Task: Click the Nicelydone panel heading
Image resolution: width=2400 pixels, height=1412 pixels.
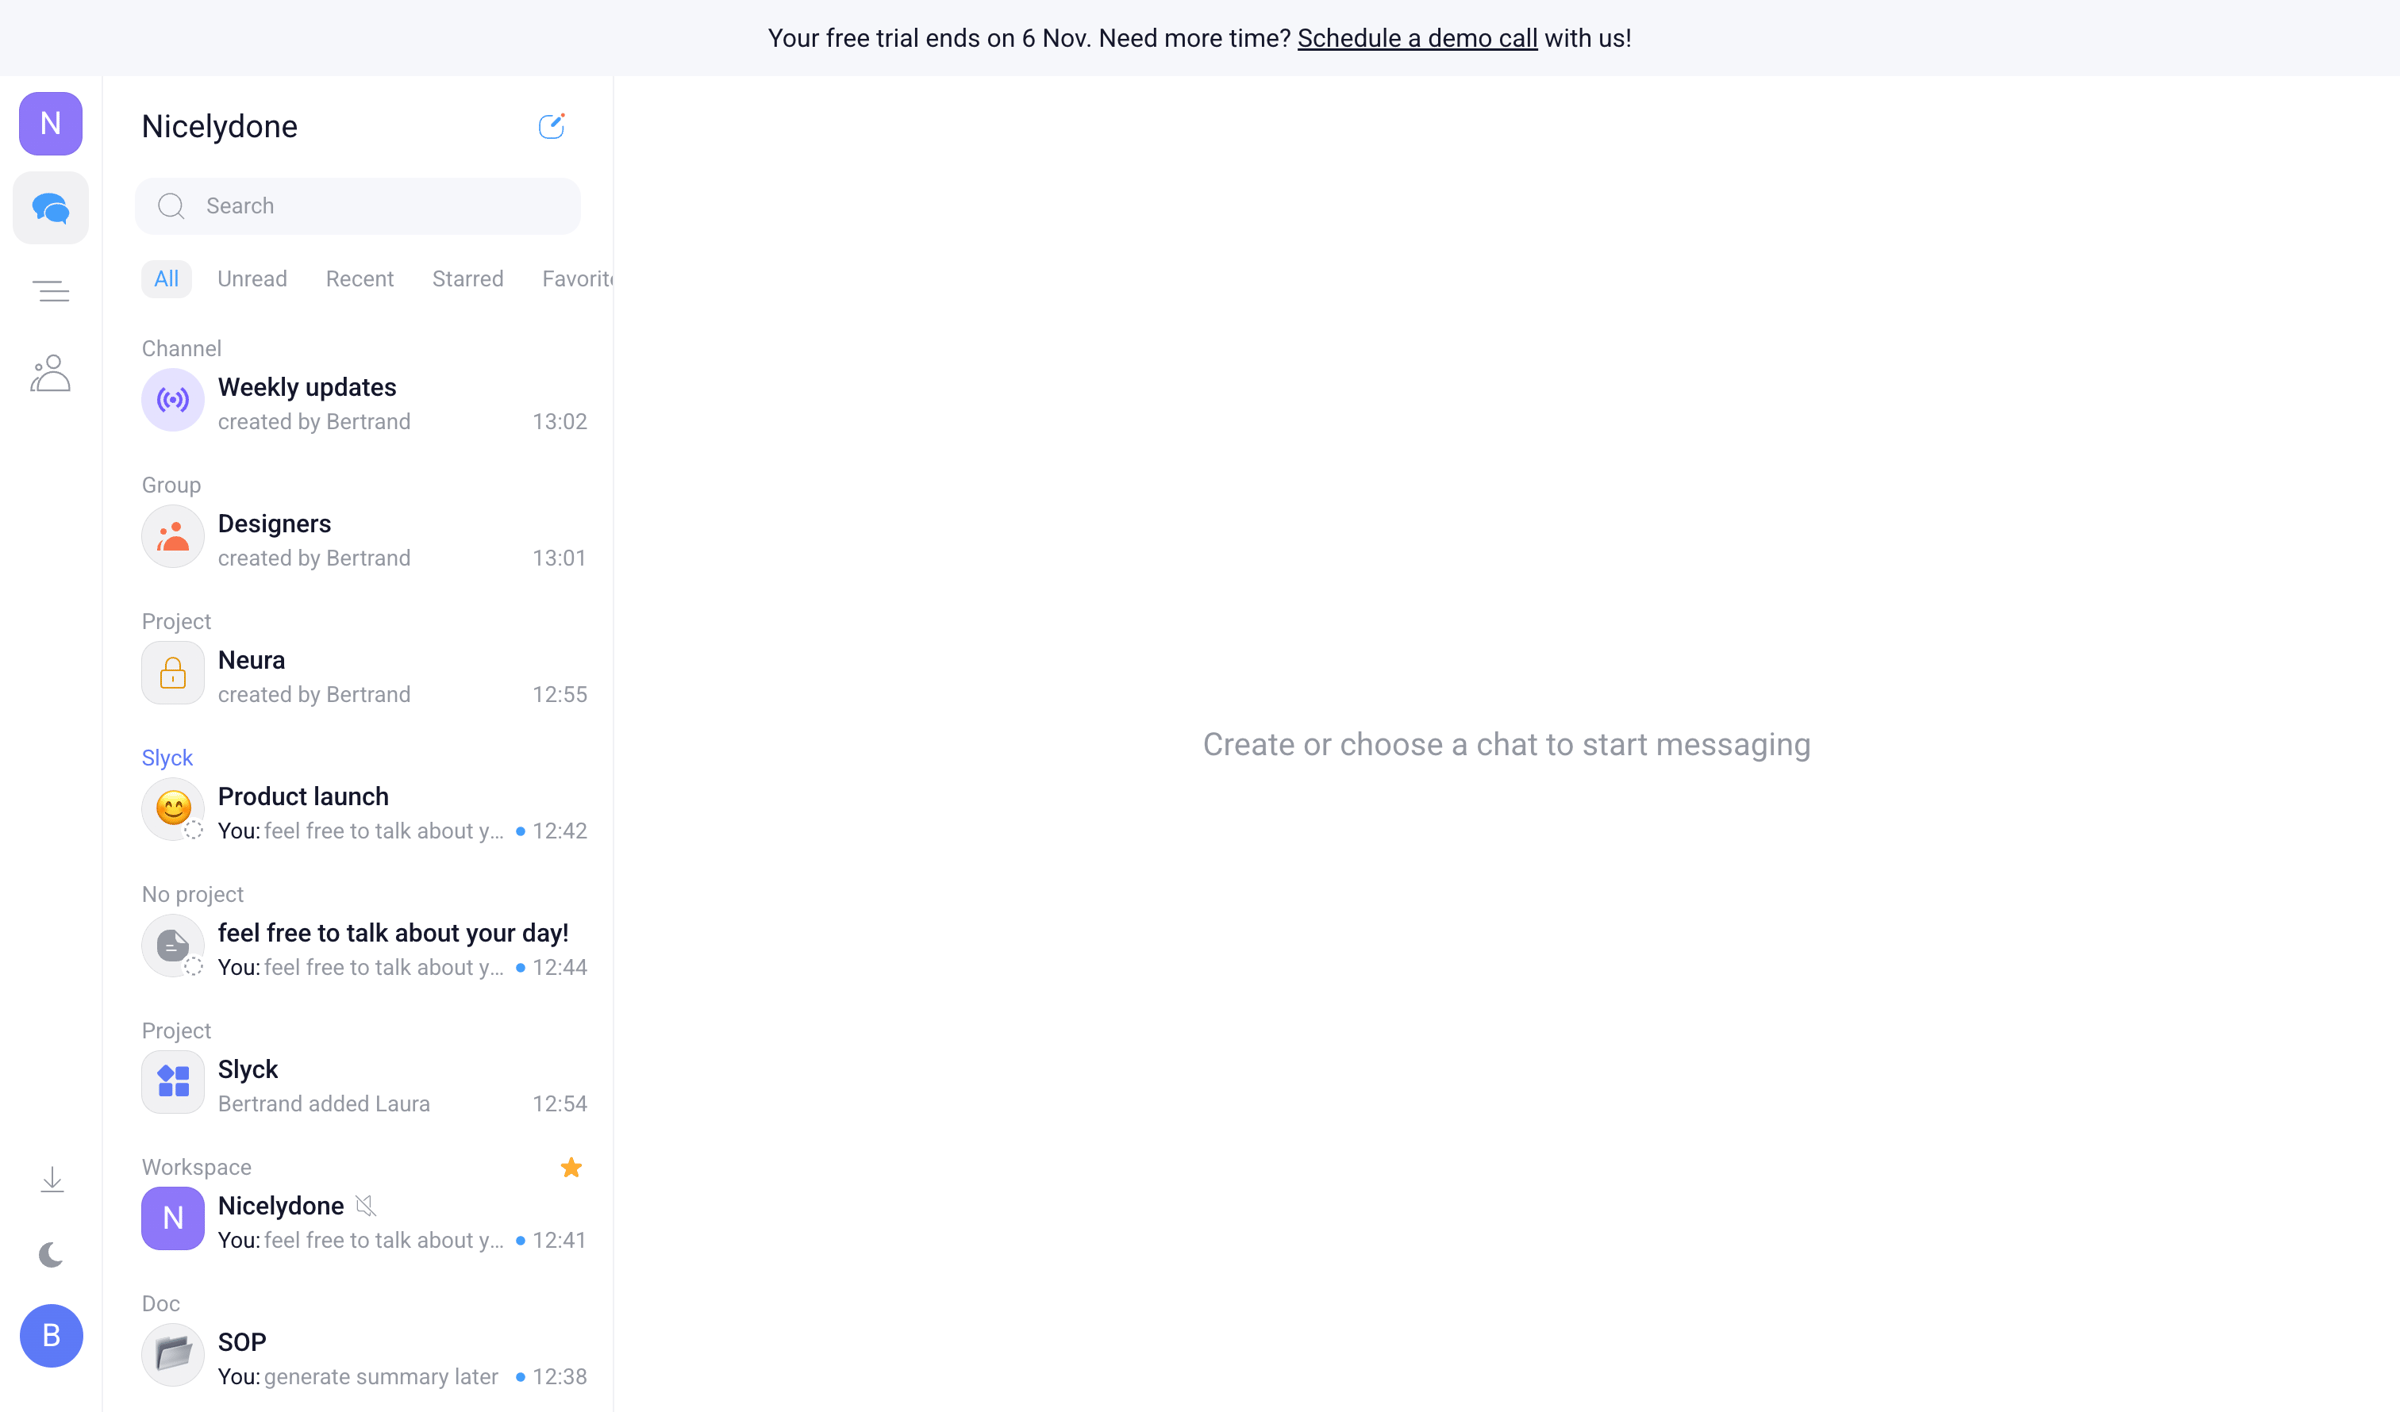Action: click(220, 127)
